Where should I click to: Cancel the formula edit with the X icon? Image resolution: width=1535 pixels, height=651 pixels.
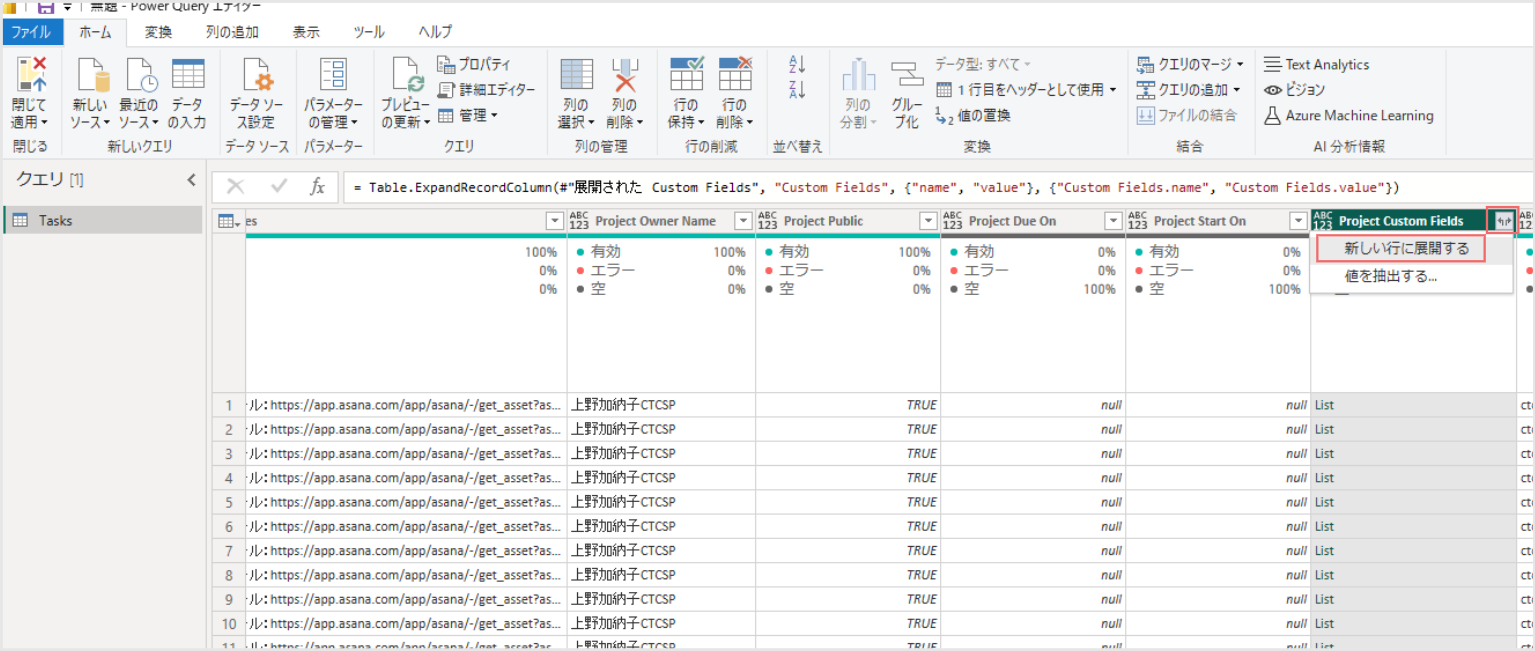pos(236,187)
